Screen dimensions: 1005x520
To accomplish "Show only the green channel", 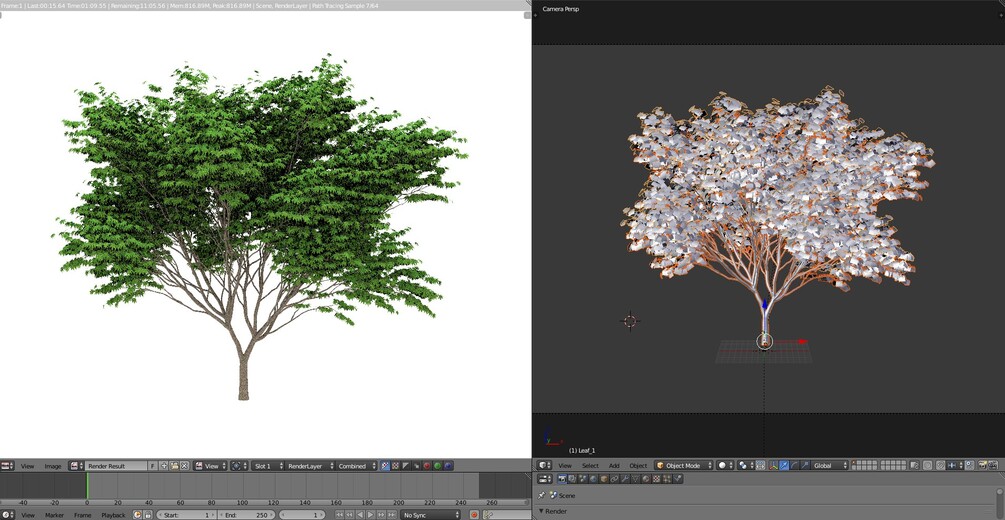I will (438, 466).
